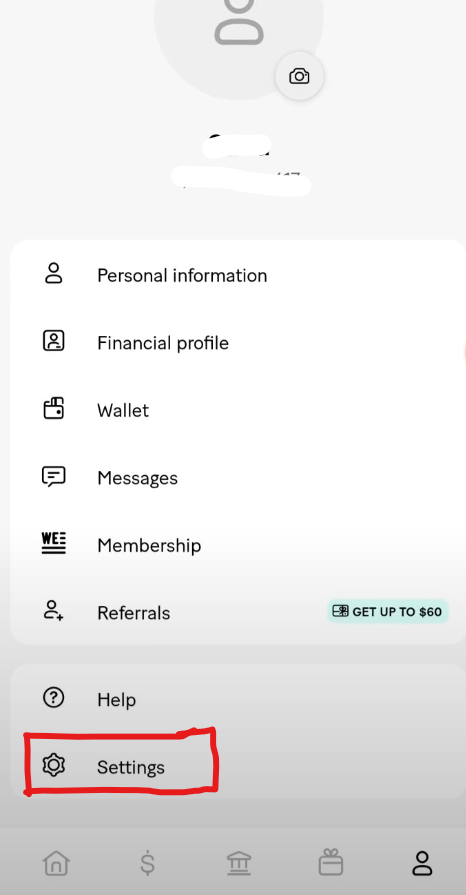
Task: Click the question mark Help icon
Action: coord(54,698)
